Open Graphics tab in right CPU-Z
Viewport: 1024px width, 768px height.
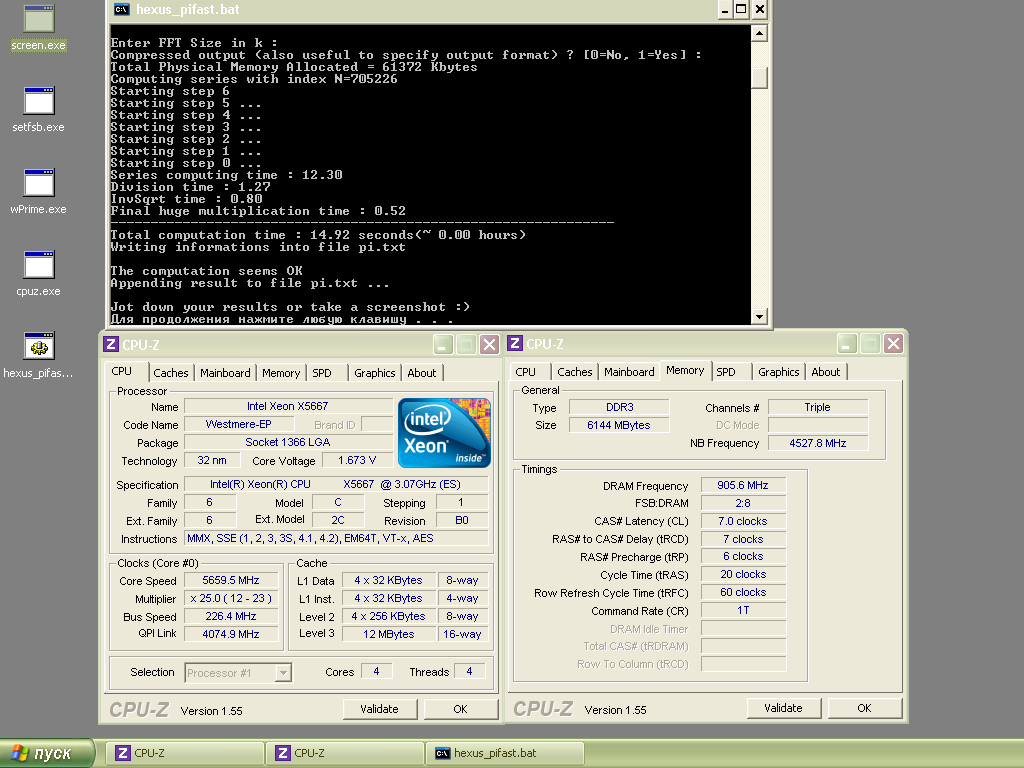[778, 372]
